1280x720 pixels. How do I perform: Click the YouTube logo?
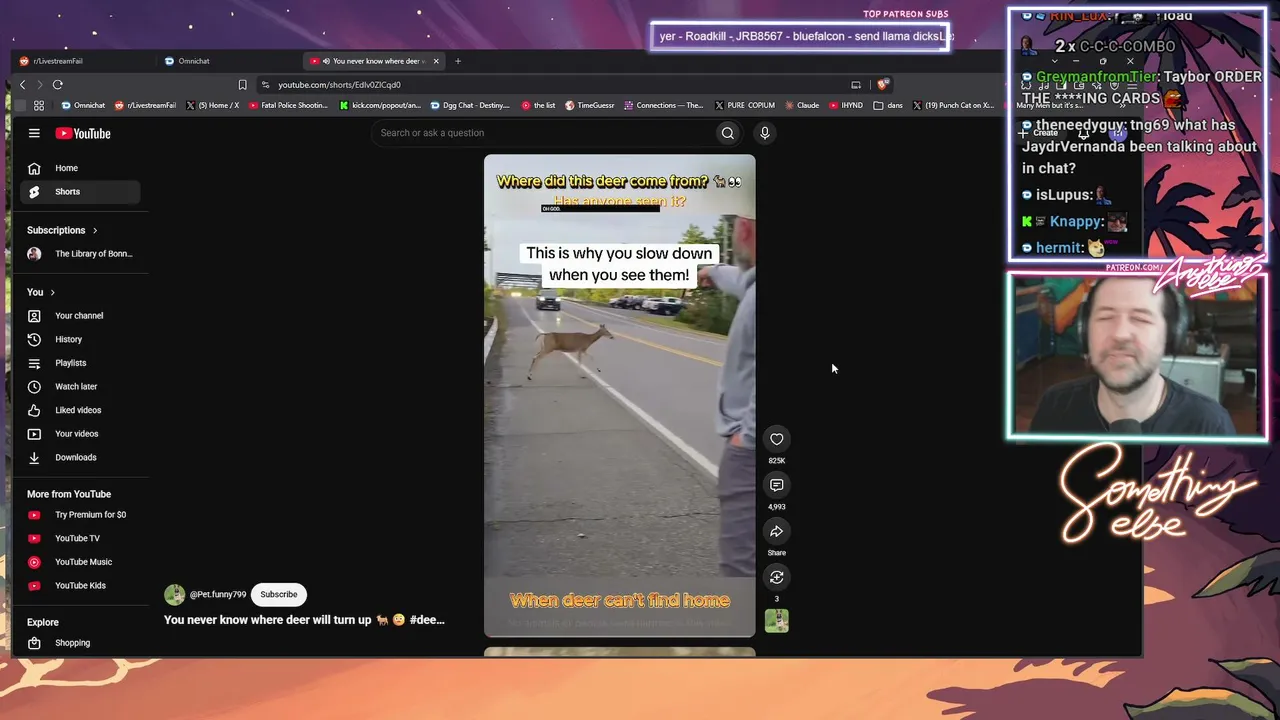tap(83, 133)
